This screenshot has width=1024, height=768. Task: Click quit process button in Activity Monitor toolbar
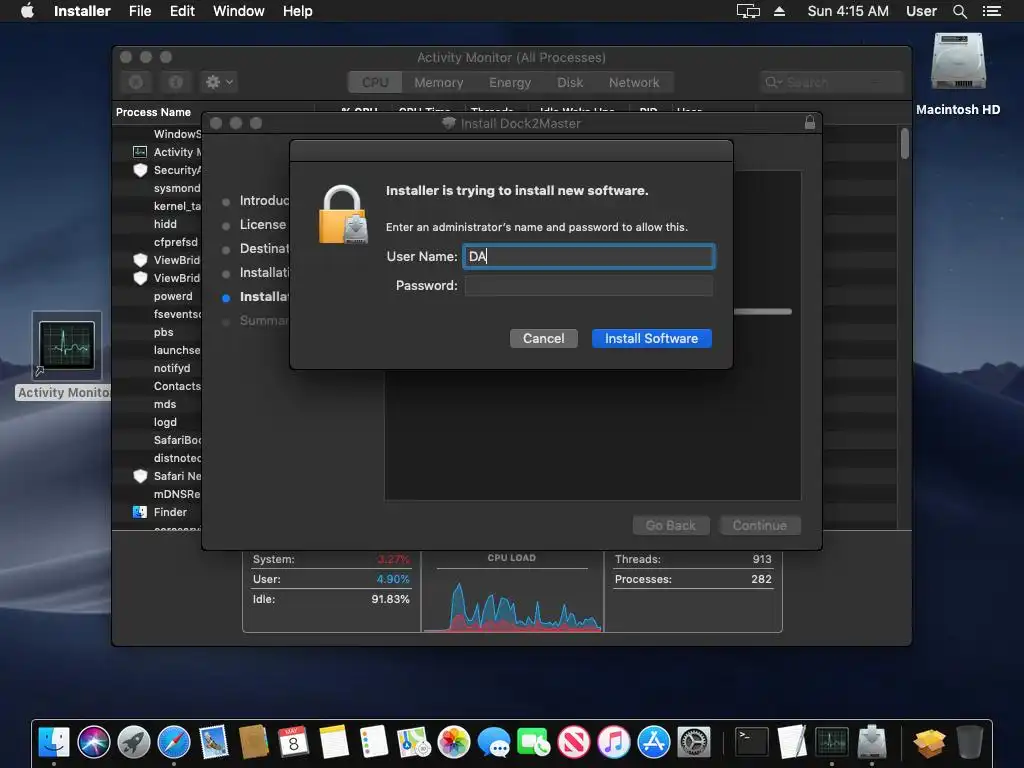(x=136, y=82)
